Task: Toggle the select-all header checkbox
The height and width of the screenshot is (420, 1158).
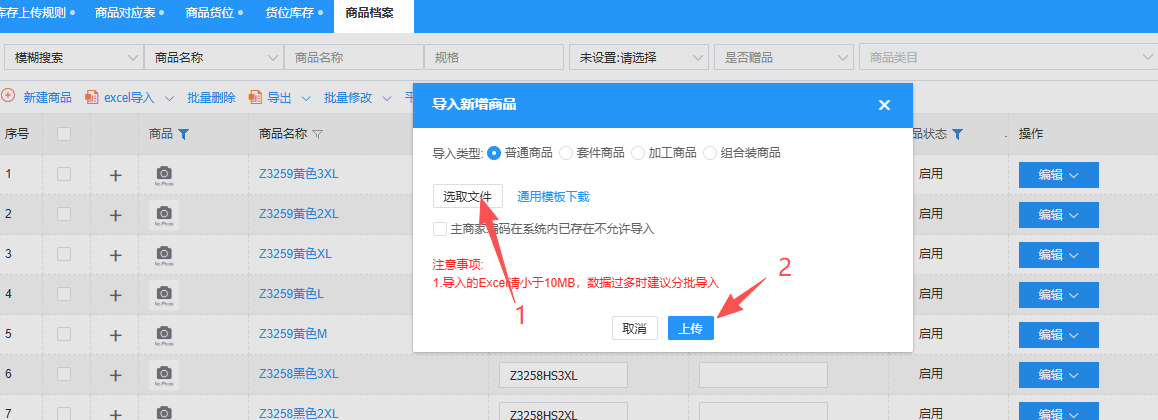Action: pyautogui.click(x=64, y=134)
